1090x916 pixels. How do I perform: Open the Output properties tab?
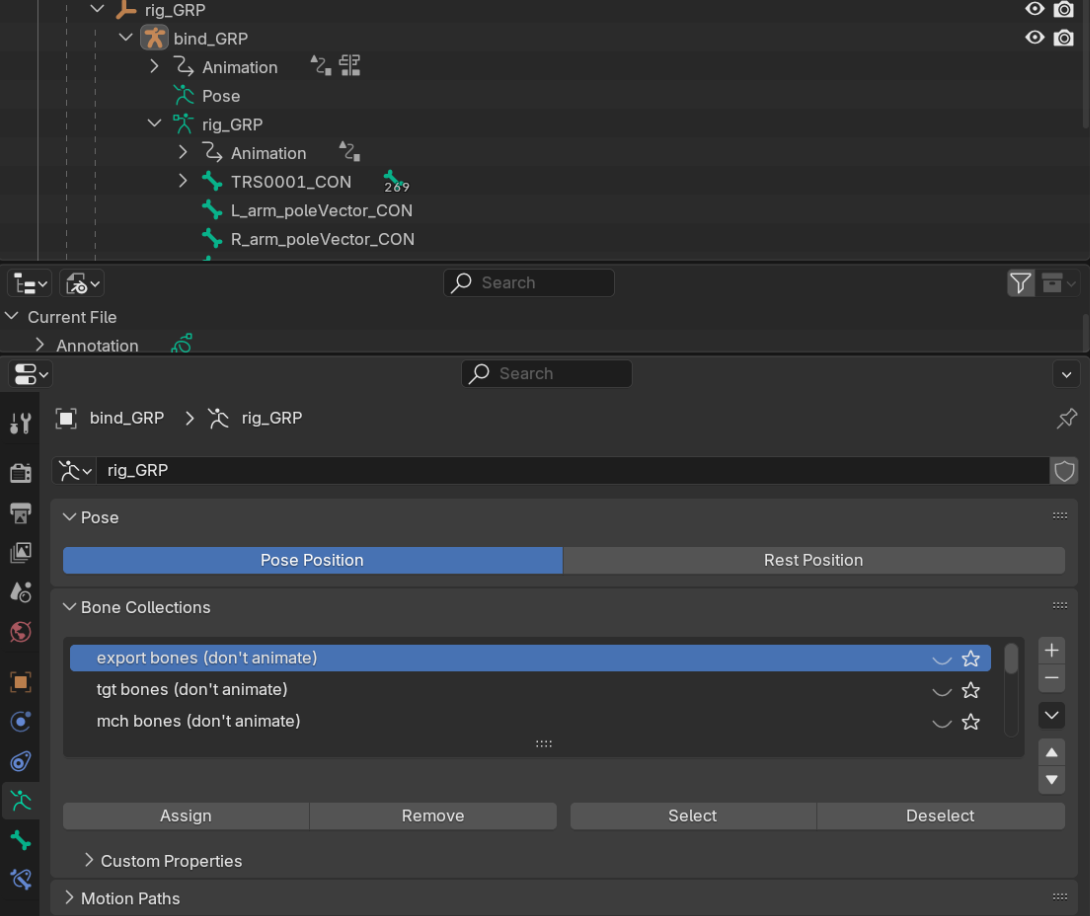click(x=20, y=513)
